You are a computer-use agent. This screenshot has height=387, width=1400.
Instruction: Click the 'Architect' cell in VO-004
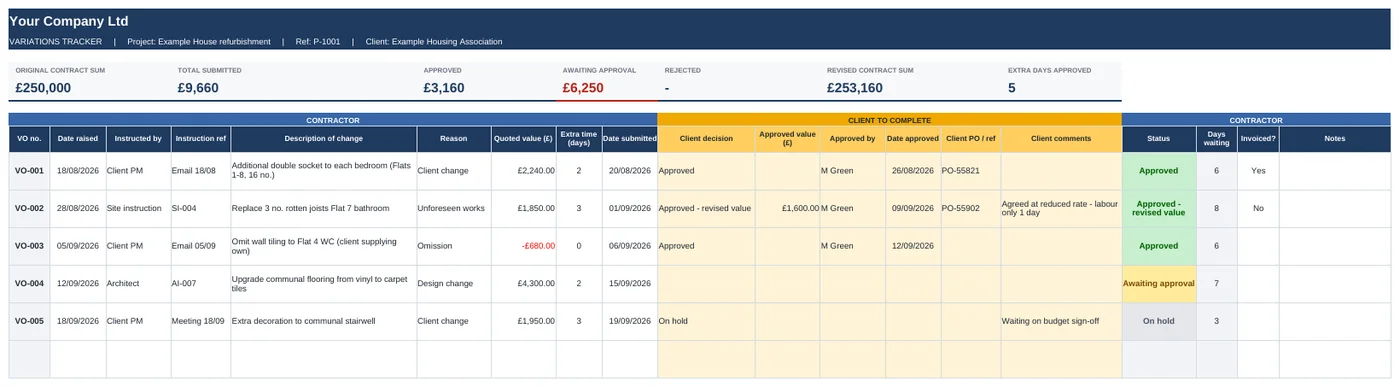click(x=138, y=284)
